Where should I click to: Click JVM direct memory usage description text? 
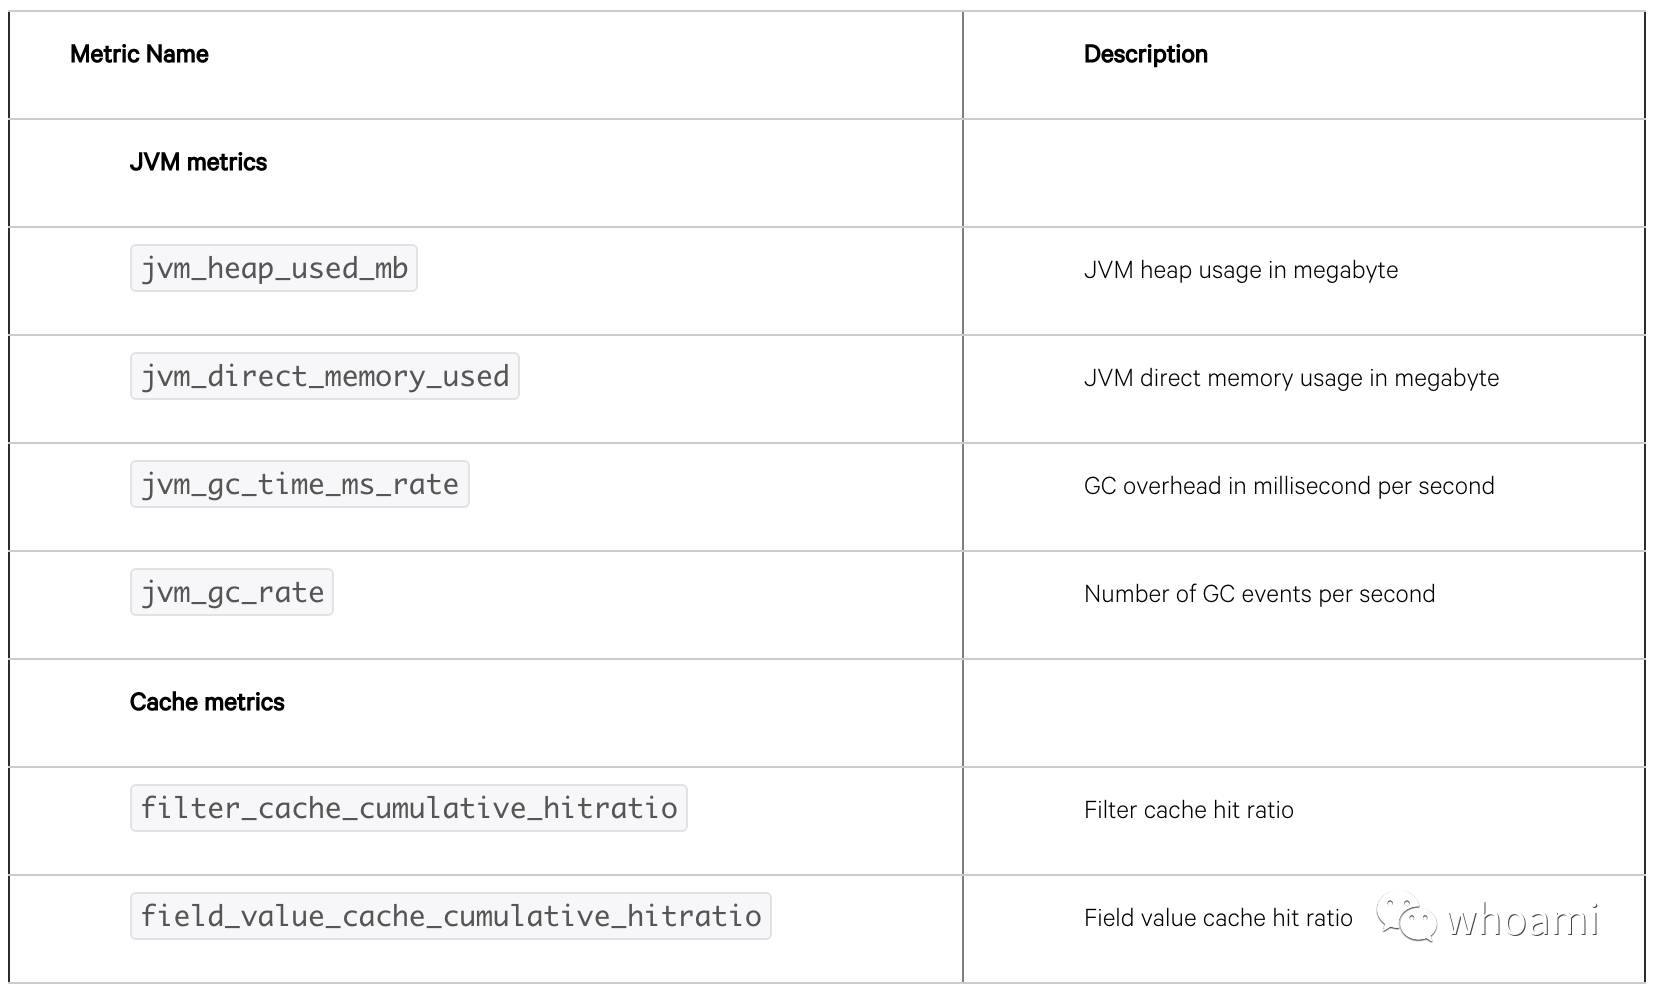click(x=1292, y=378)
